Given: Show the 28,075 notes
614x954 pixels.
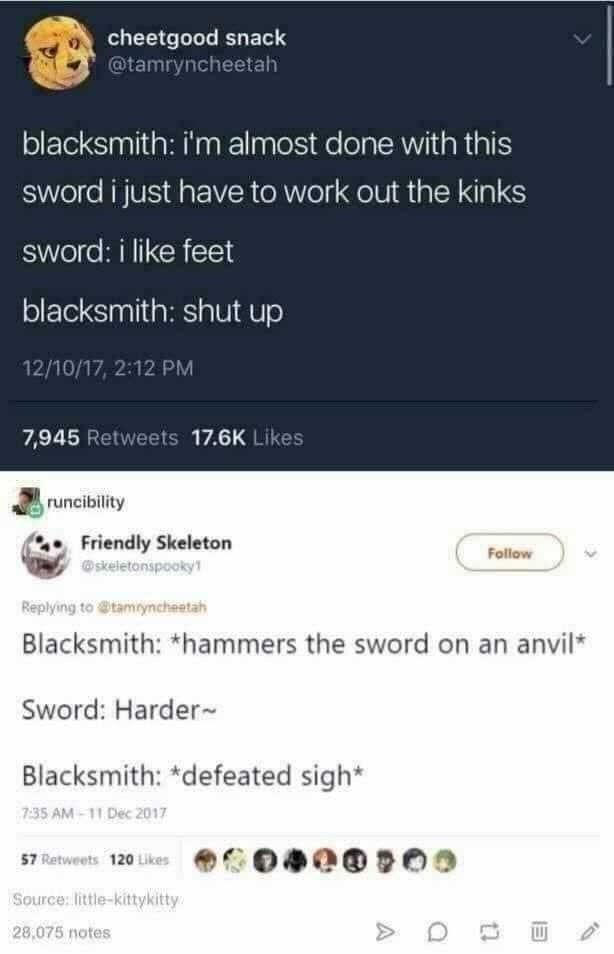Looking at the screenshot, I should [61, 932].
